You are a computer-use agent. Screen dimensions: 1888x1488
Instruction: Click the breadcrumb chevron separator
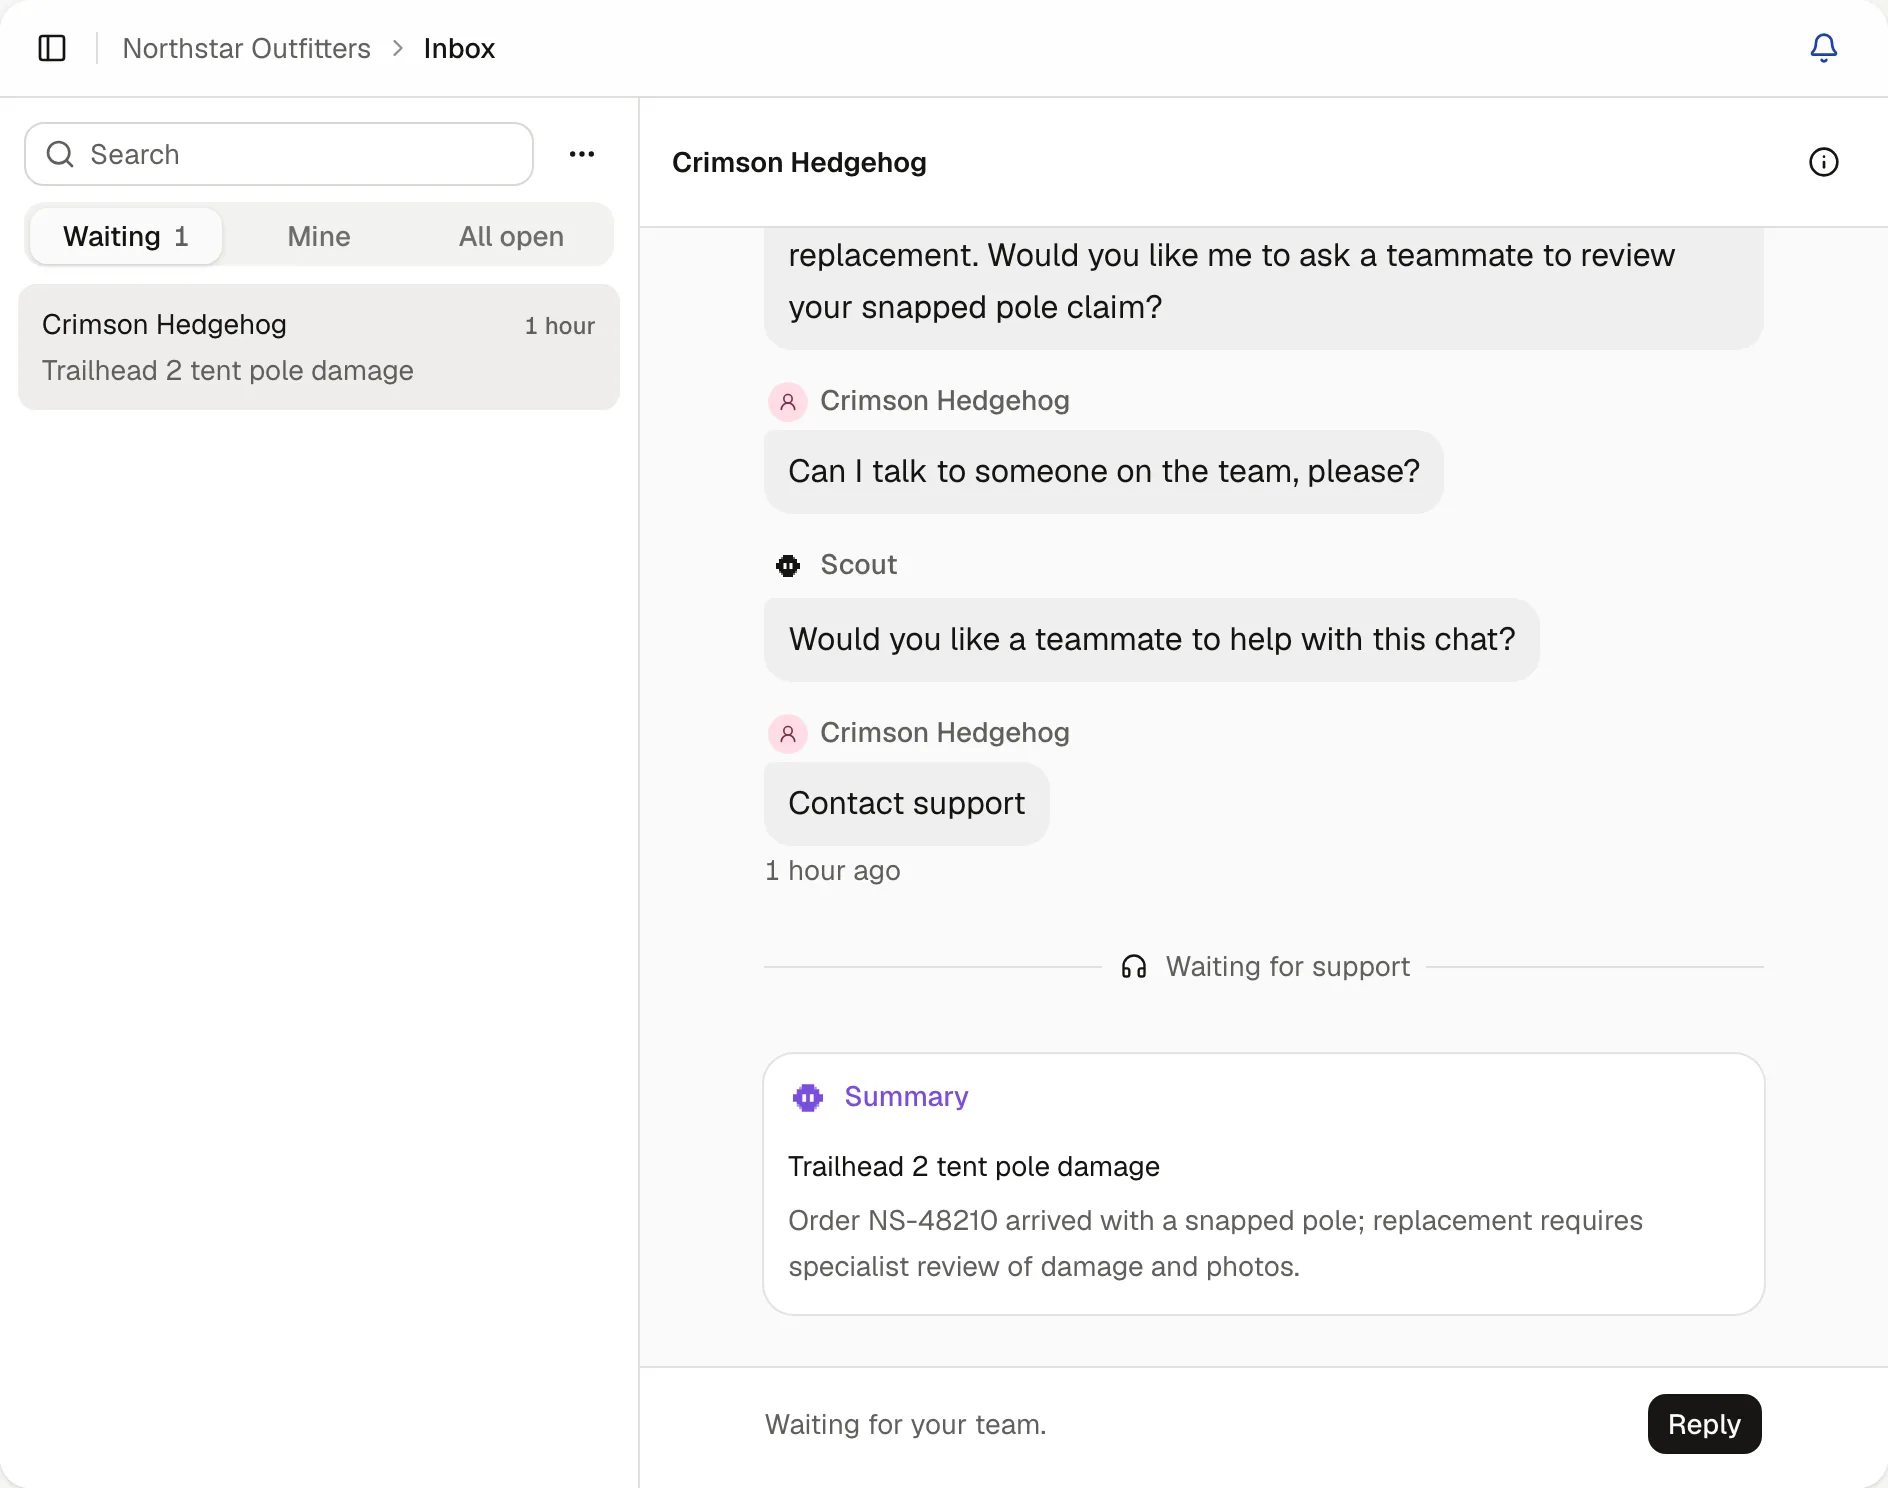click(397, 48)
